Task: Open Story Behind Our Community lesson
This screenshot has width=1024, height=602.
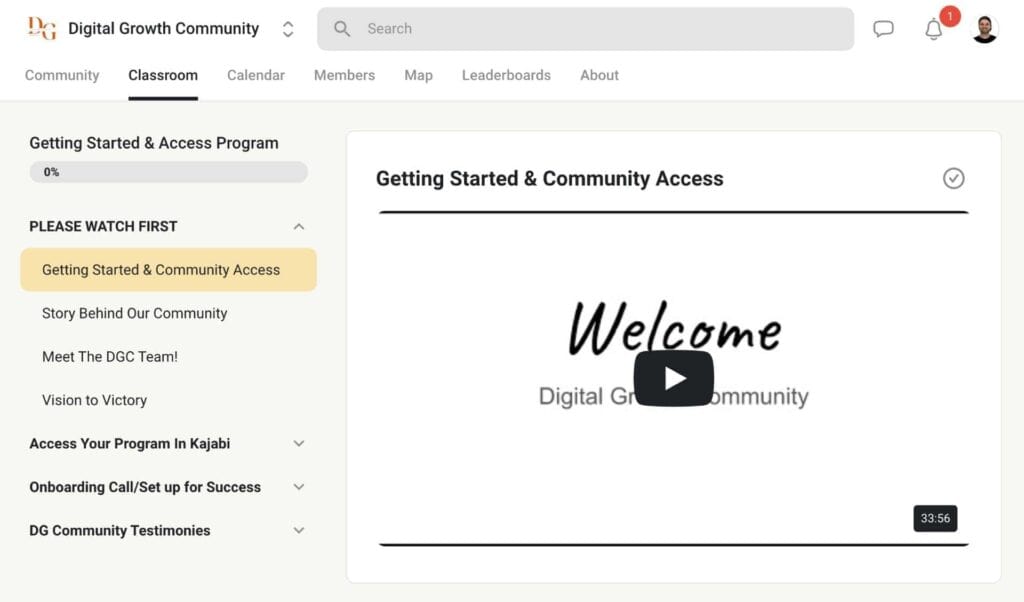Action: pyautogui.click(x=135, y=313)
